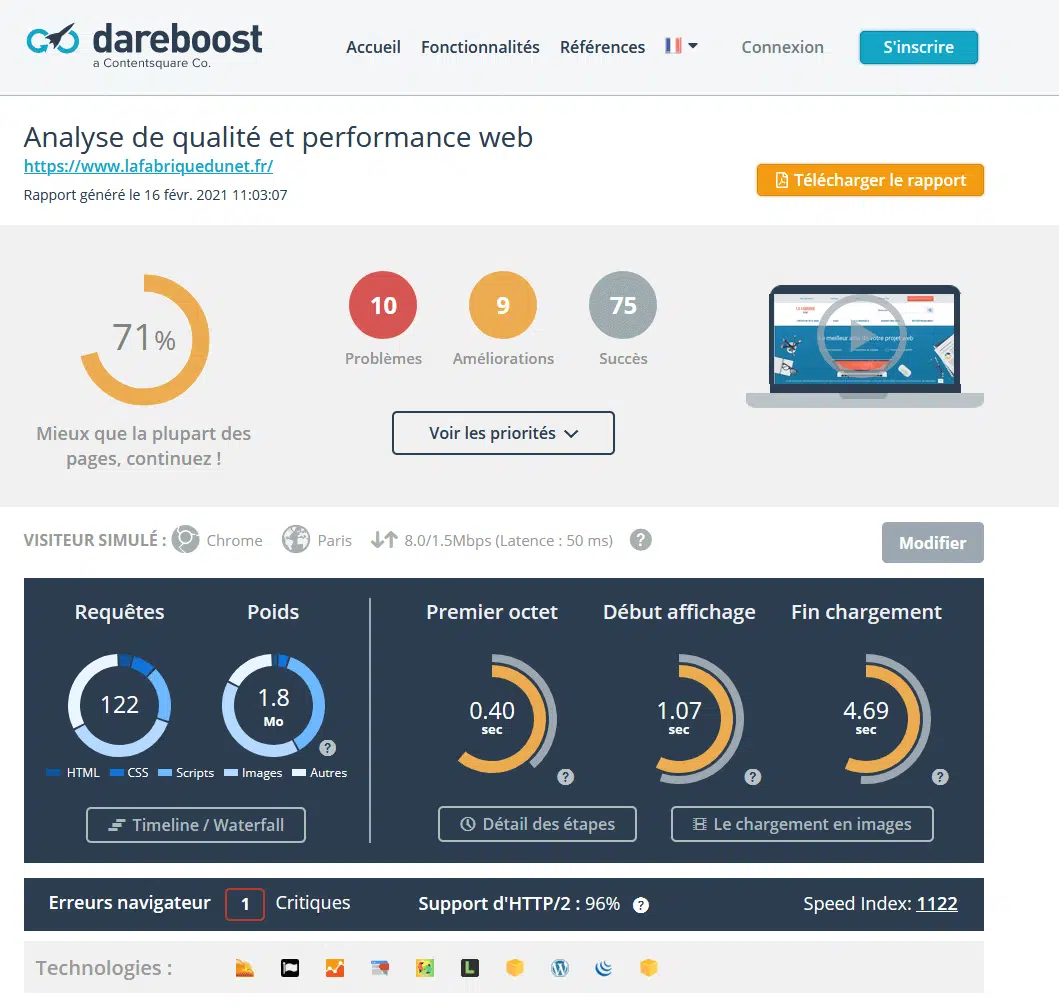Click the 'Technologies :' label
The height and width of the screenshot is (1006, 1059).
pyautogui.click(x=104, y=968)
